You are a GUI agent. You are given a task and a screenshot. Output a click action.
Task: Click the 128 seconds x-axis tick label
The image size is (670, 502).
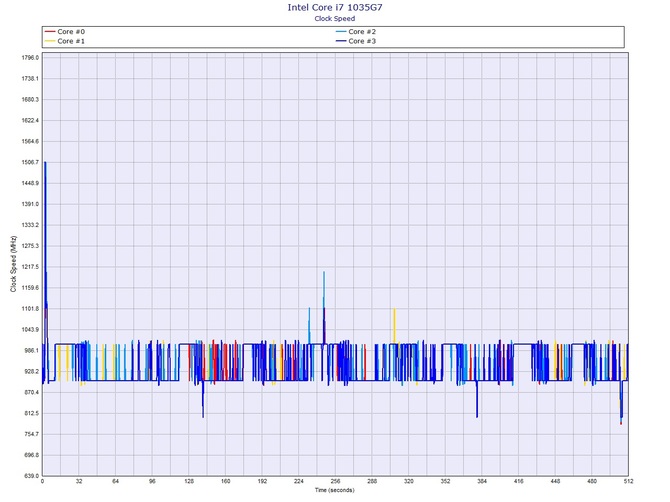tap(189, 481)
